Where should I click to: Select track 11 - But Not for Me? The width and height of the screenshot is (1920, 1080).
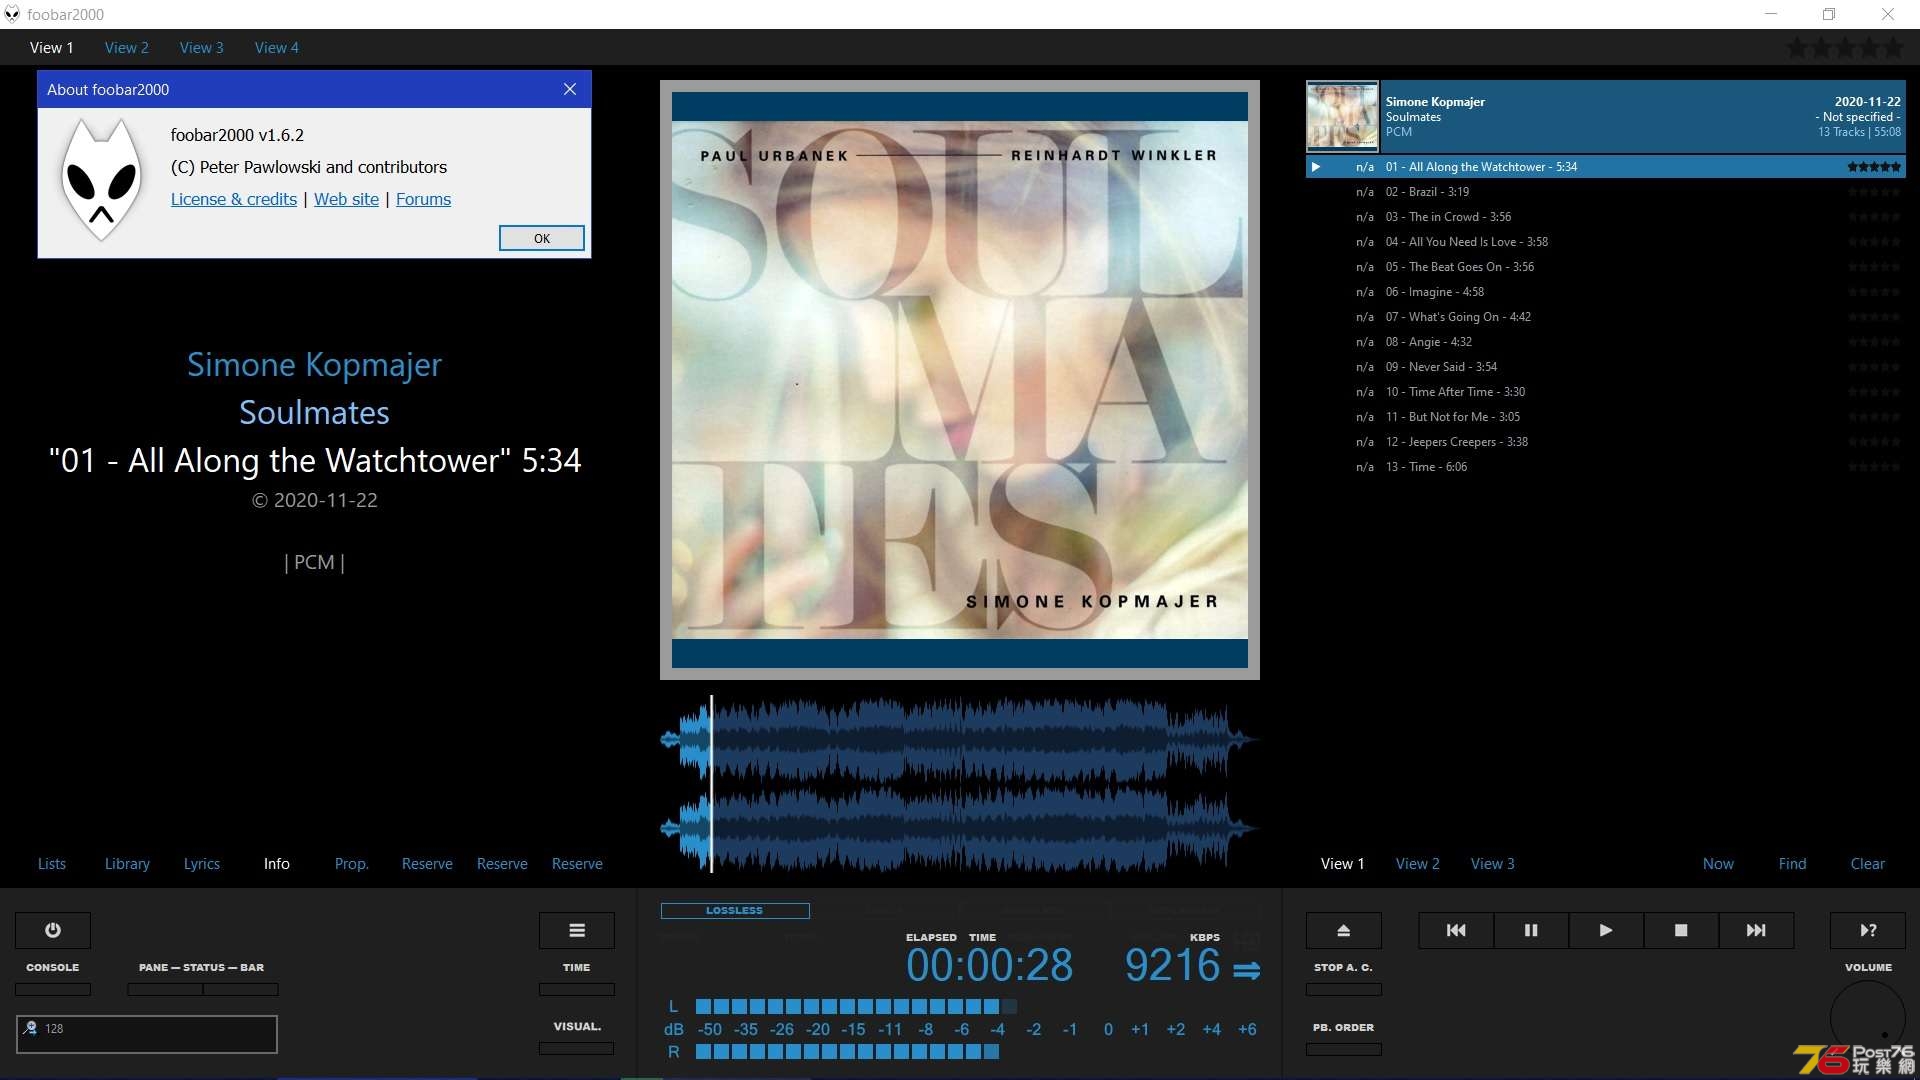[1606, 417]
